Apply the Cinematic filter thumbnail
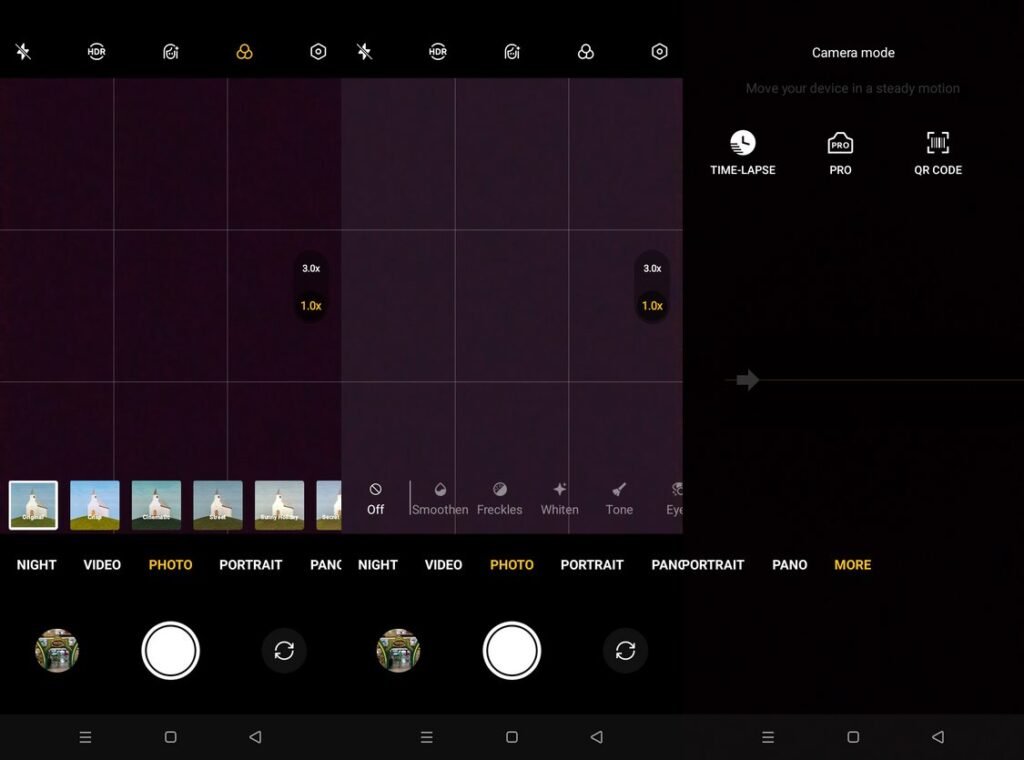The height and width of the screenshot is (760, 1024). (x=156, y=505)
